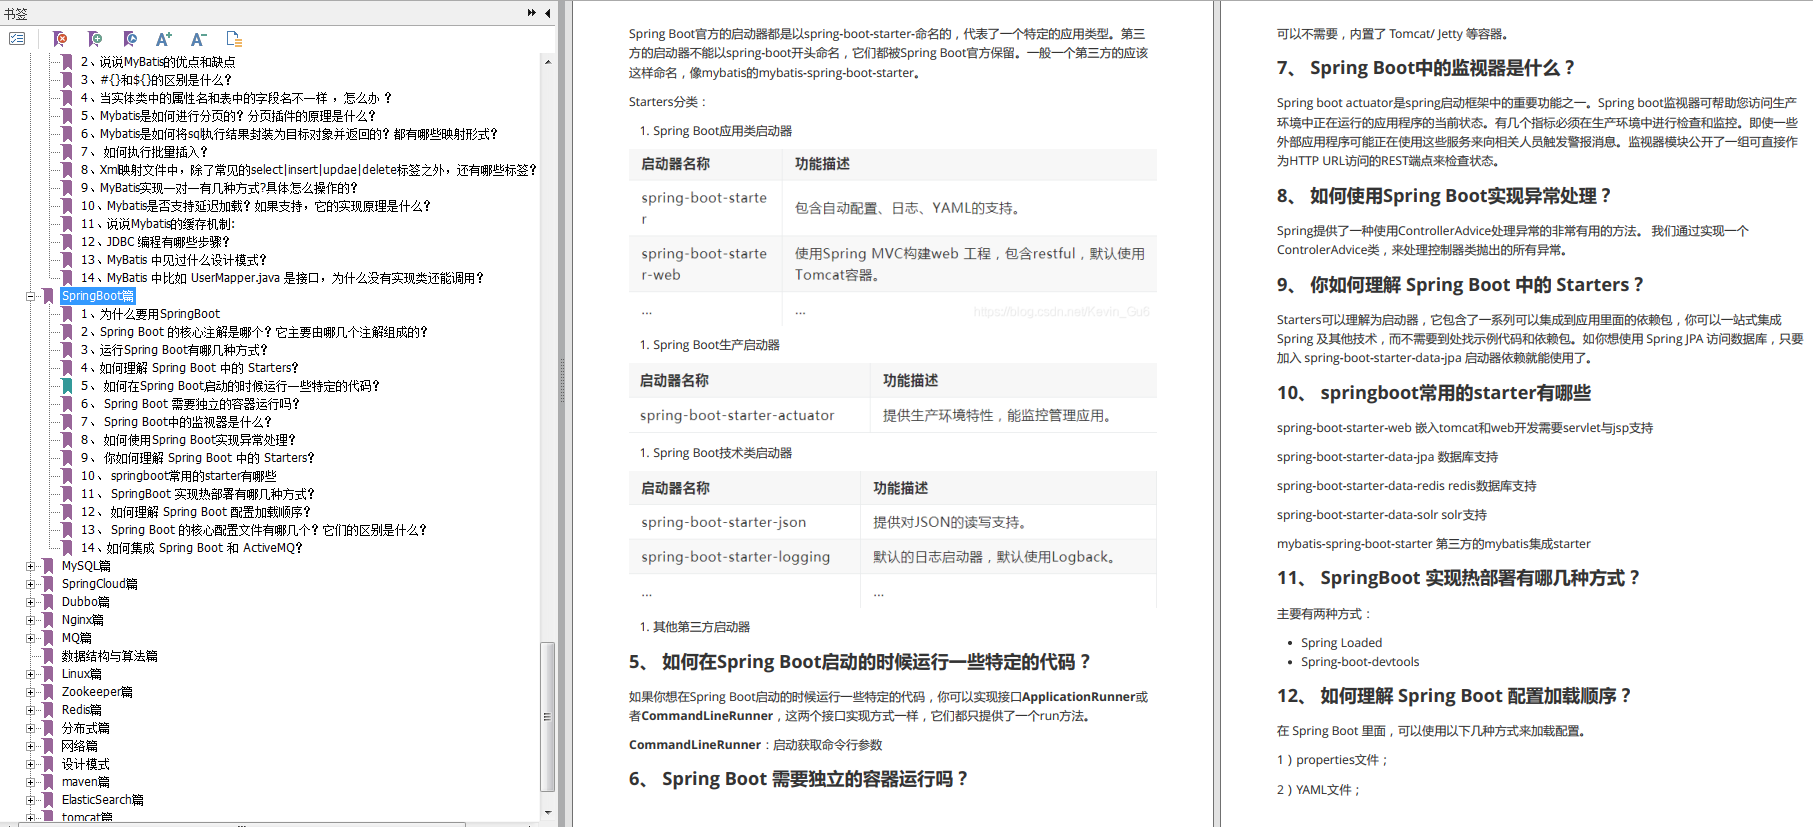This screenshot has height=827, width=1813.
Task: Click the bookmark icon beside MySQL篇
Action: [48, 566]
